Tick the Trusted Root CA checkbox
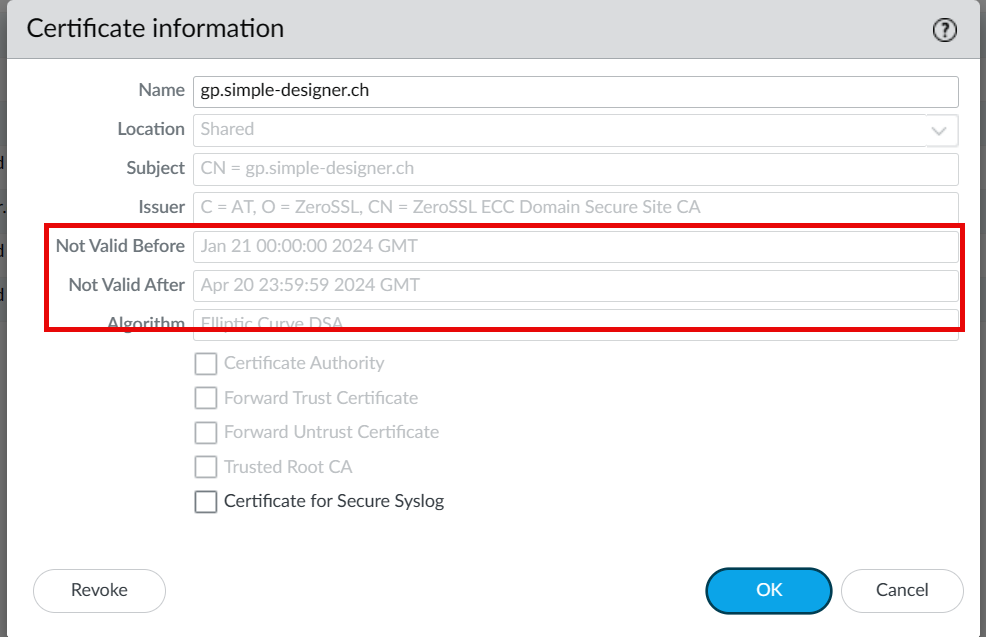This screenshot has width=986, height=637. click(205, 467)
